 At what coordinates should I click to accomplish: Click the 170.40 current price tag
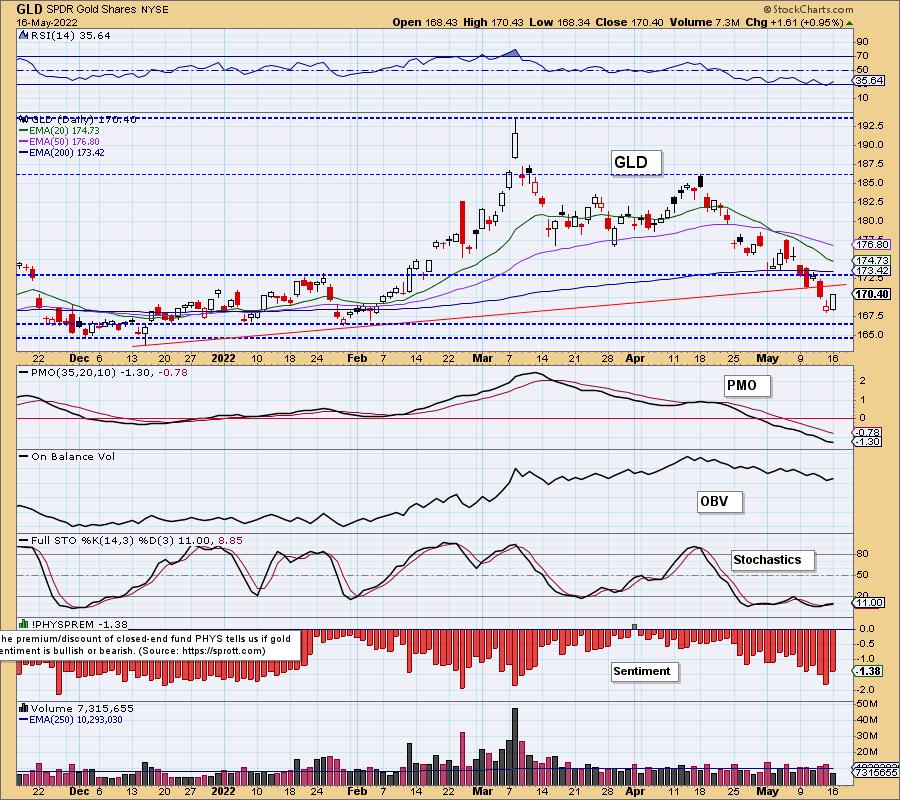coord(872,294)
